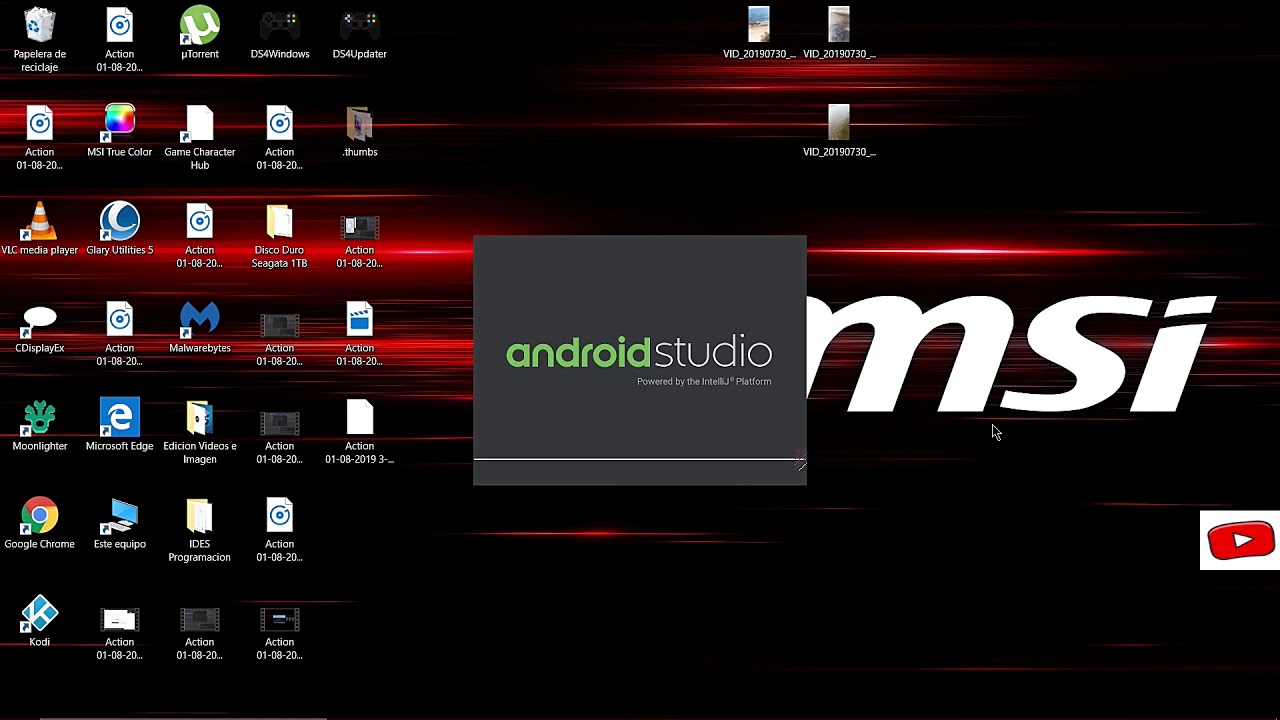1280x720 pixels.
Task: Launch the Kodi desktop shortcut
Action: click(x=40, y=613)
